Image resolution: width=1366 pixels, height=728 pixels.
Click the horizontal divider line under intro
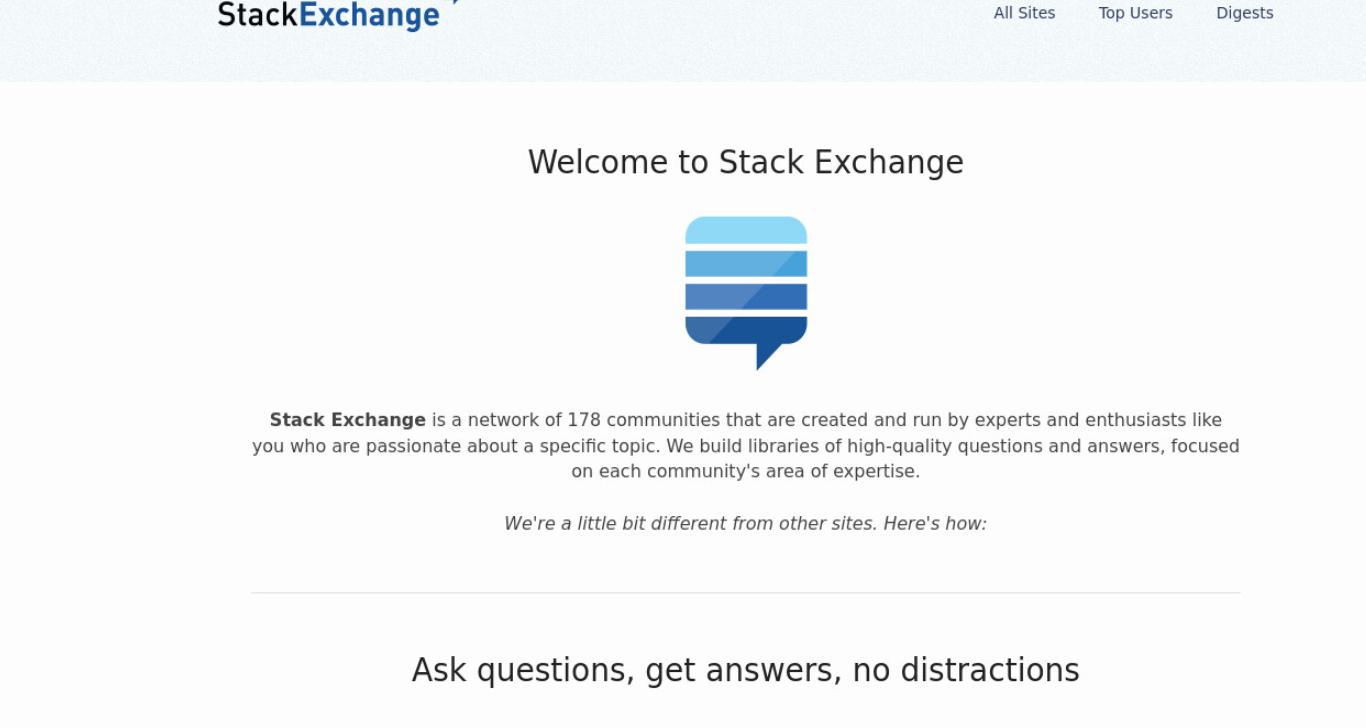[746, 593]
